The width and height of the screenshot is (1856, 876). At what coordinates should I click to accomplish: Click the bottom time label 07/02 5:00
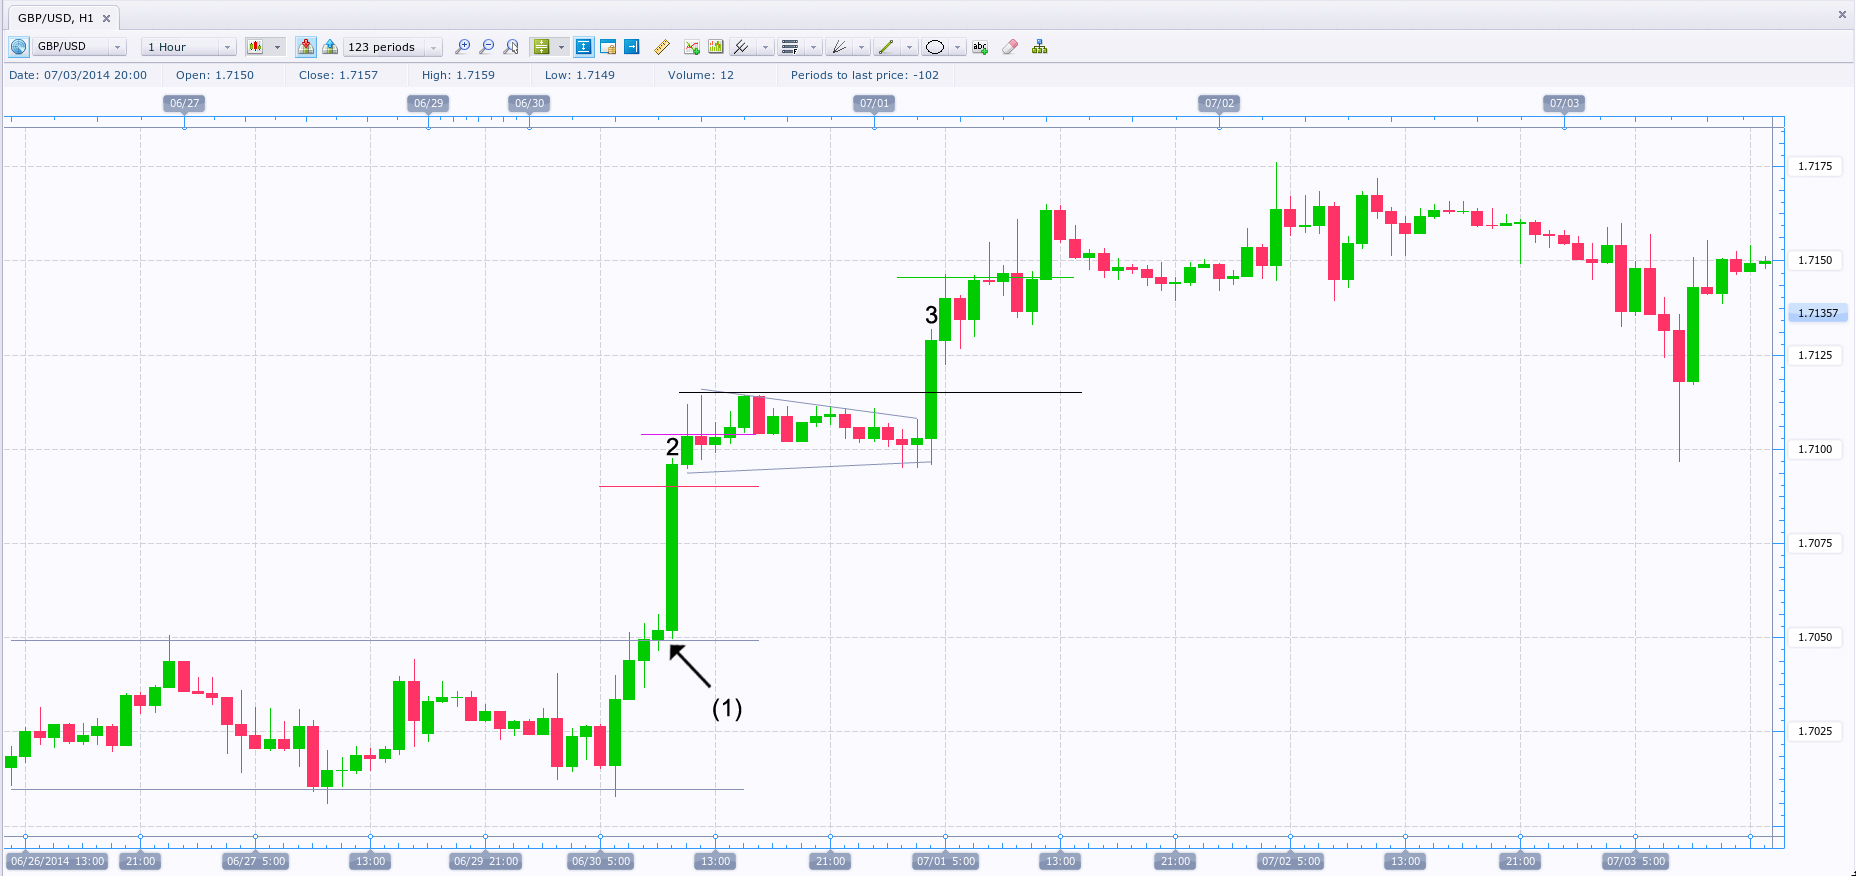(x=1291, y=861)
